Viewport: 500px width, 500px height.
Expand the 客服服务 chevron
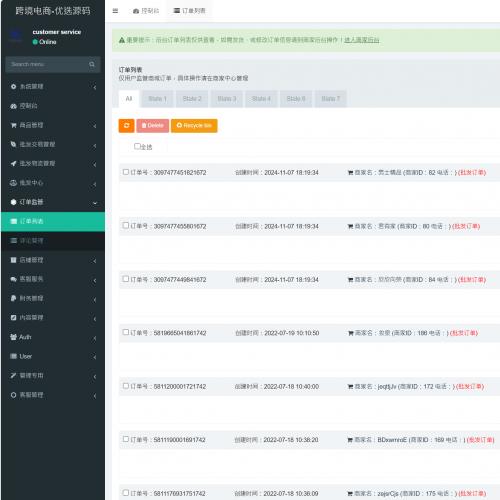[x=95, y=280]
